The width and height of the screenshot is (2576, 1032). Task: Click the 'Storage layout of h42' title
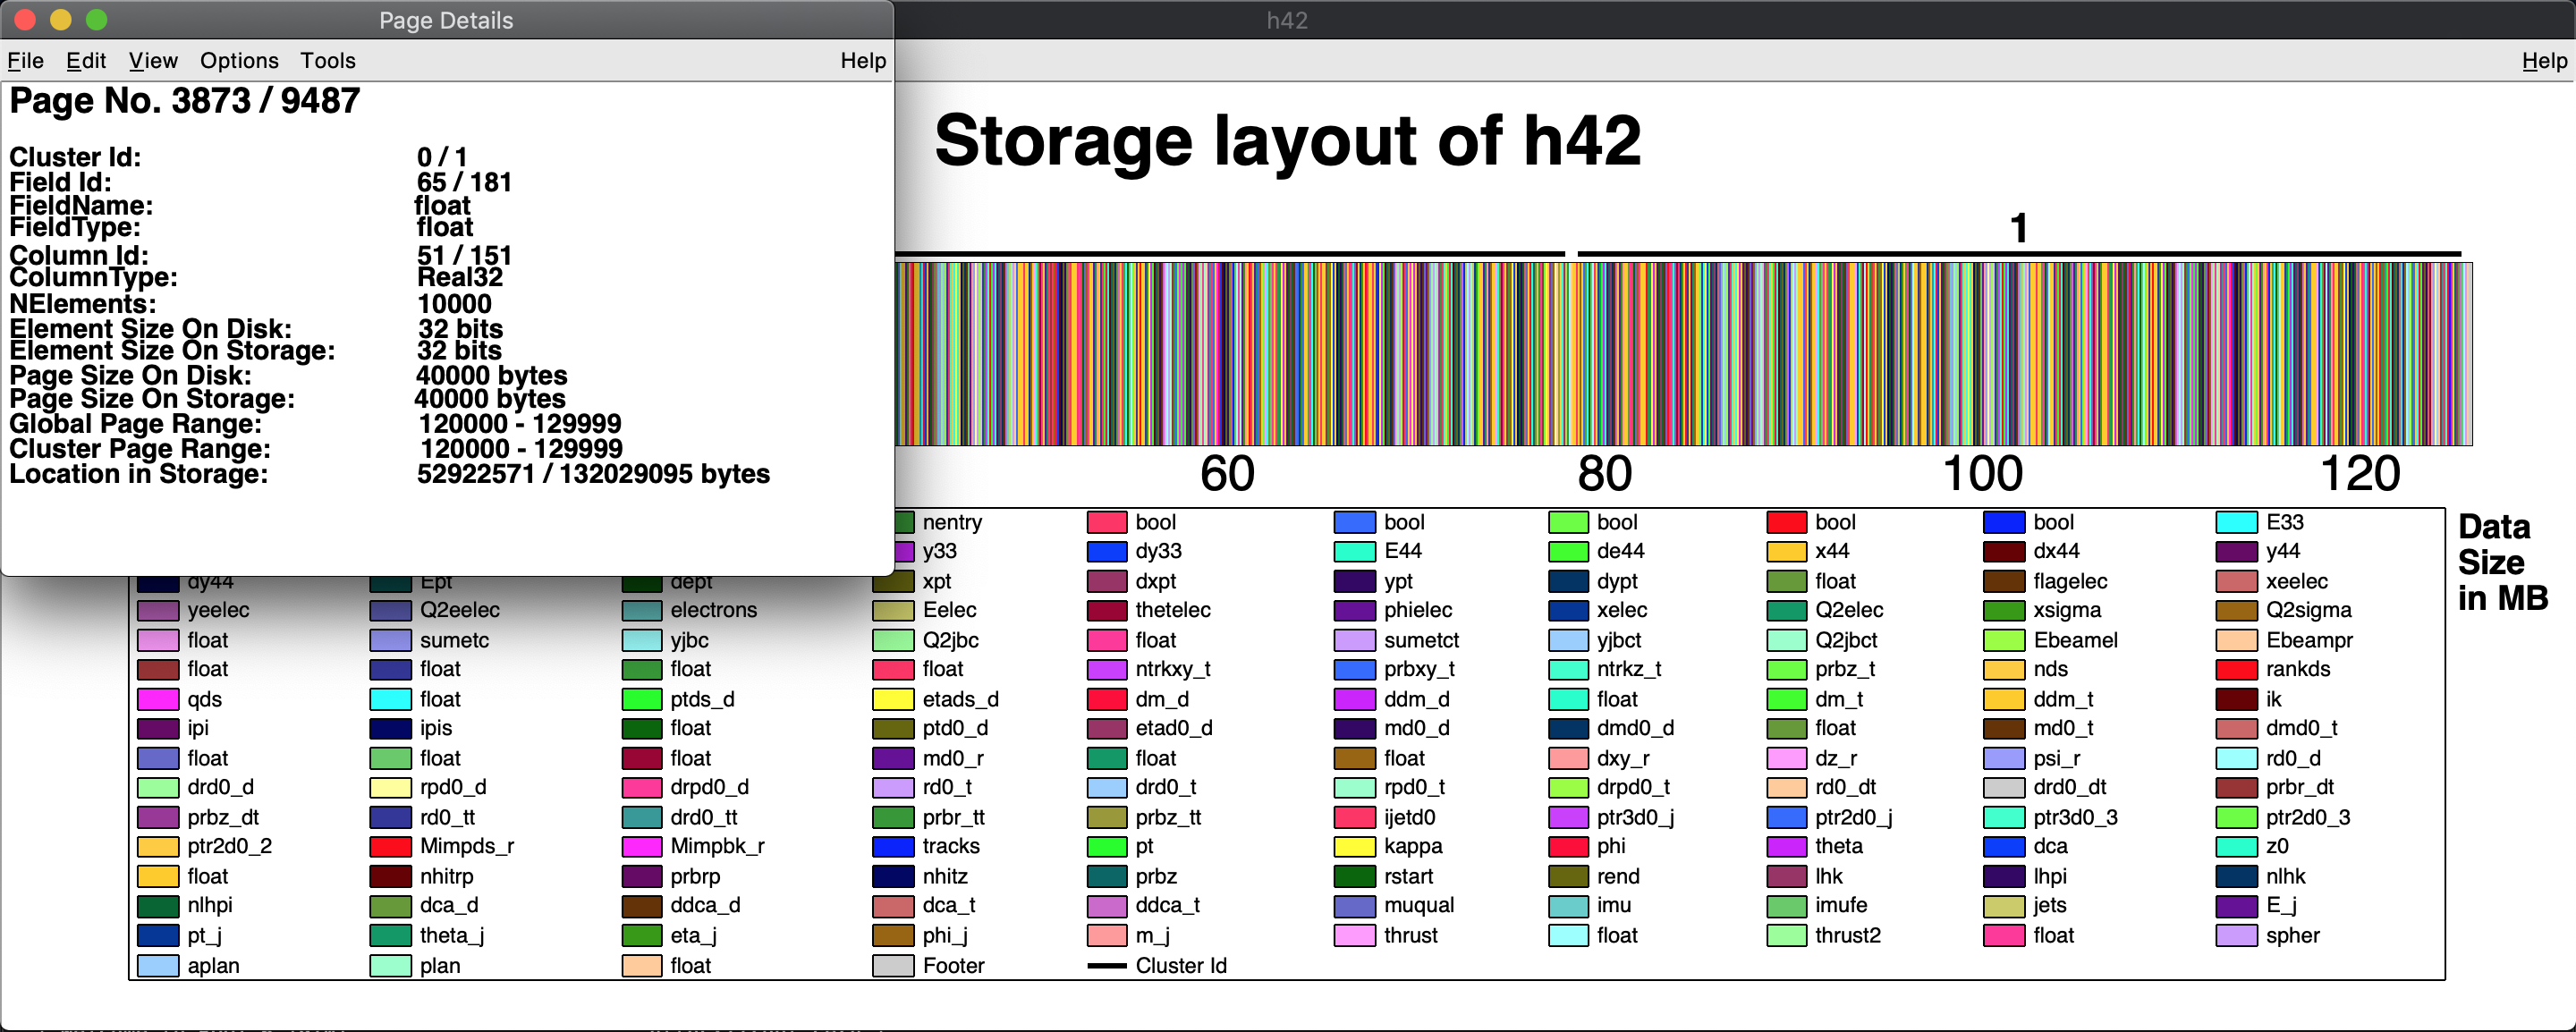coord(1287,140)
